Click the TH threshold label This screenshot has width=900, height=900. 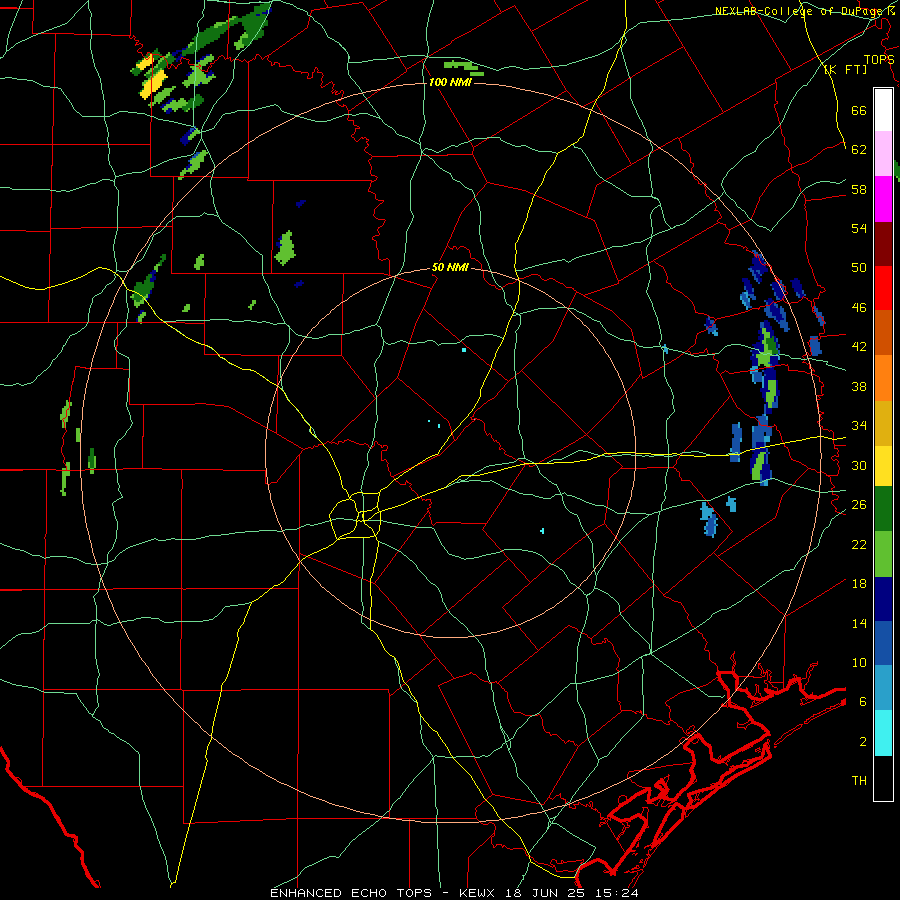pyautogui.click(x=859, y=781)
